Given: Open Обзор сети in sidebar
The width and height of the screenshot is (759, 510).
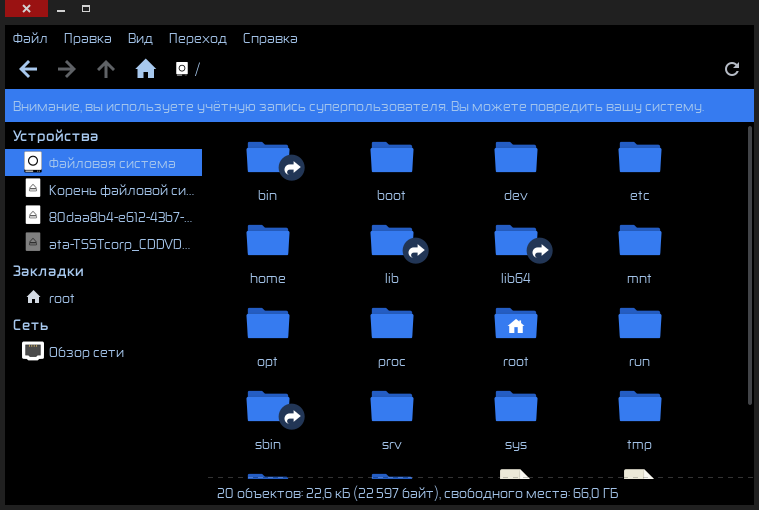Looking at the screenshot, I should click(104, 352).
